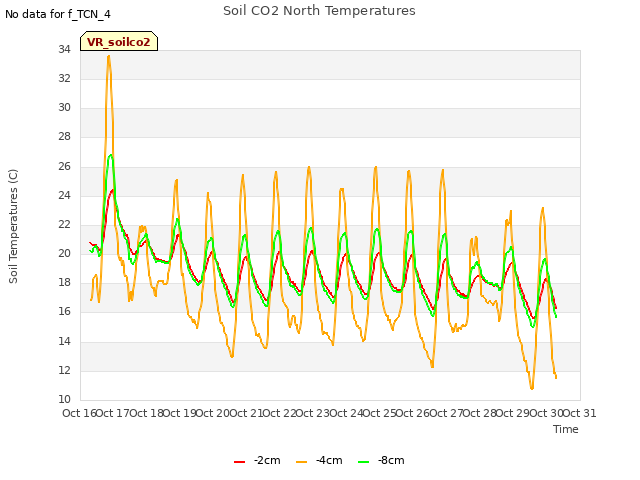Click the chart title Soil CO2 North Temperatures
Viewport: 640px width, 480px height.
(x=319, y=11)
